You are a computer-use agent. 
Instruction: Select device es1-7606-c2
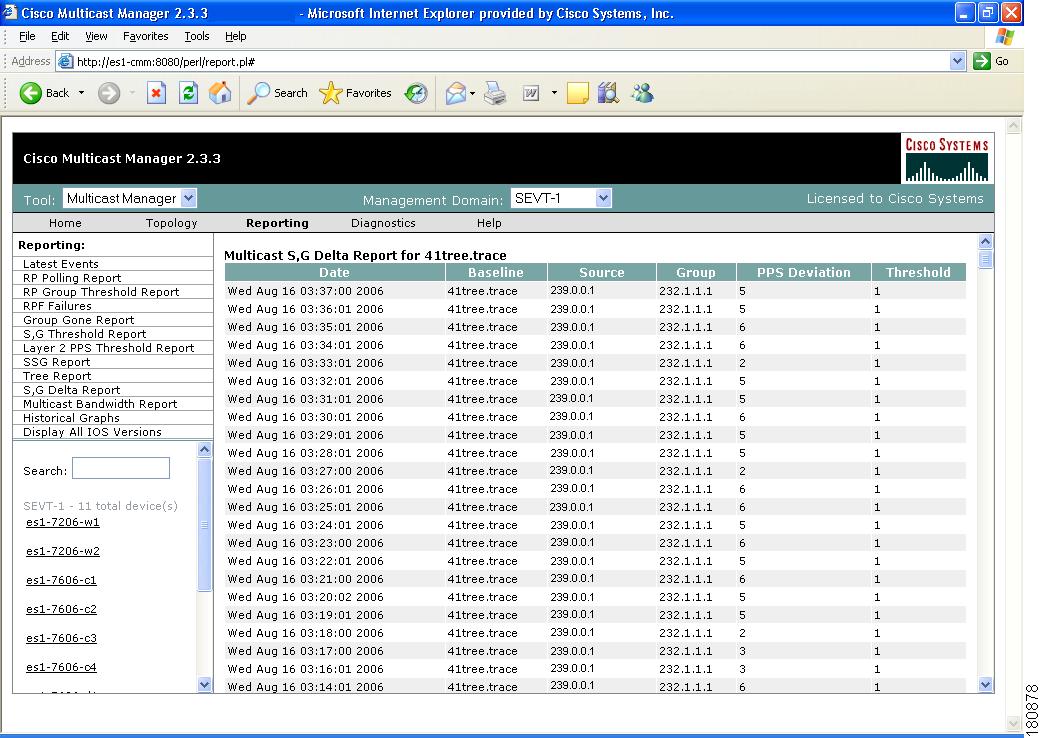tap(61, 609)
